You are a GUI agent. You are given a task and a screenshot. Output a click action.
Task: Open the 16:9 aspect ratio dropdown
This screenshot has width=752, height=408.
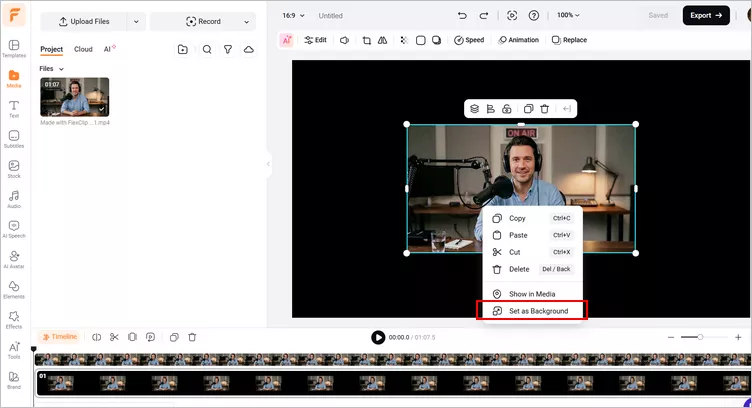click(x=293, y=15)
